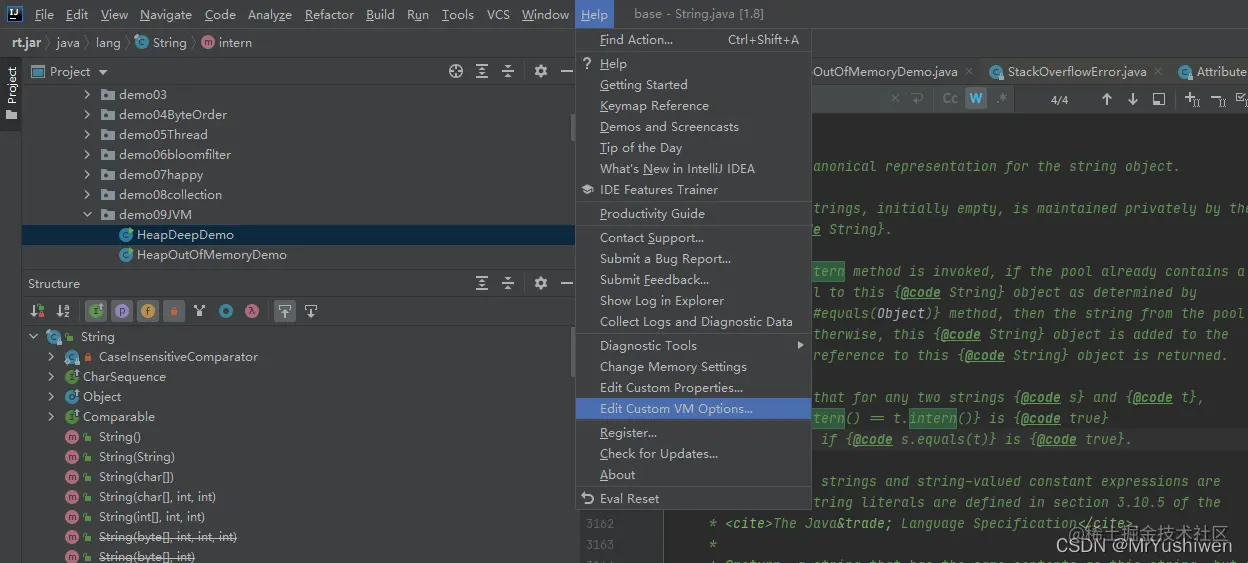Viewport: 1248px width, 563px height.
Task: Collapse all in Structure panel header
Action: tap(508, 283)
